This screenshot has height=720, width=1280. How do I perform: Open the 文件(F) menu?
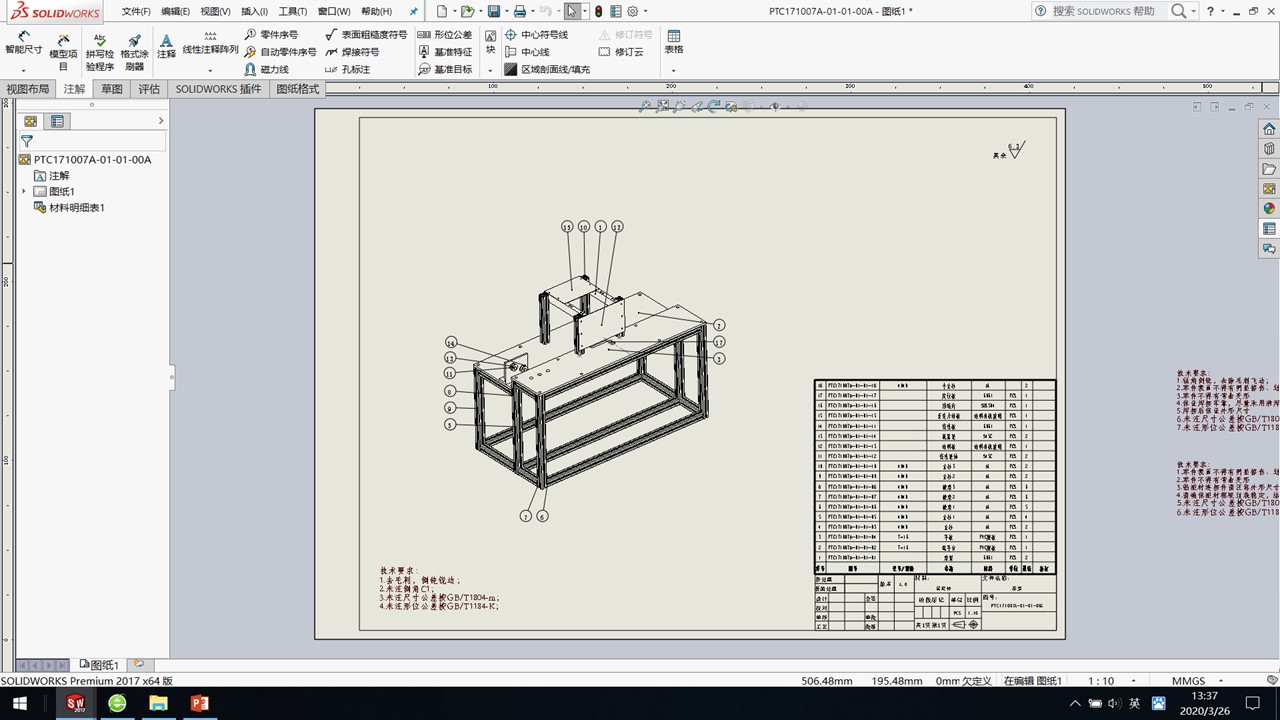[x=136, y=11]
